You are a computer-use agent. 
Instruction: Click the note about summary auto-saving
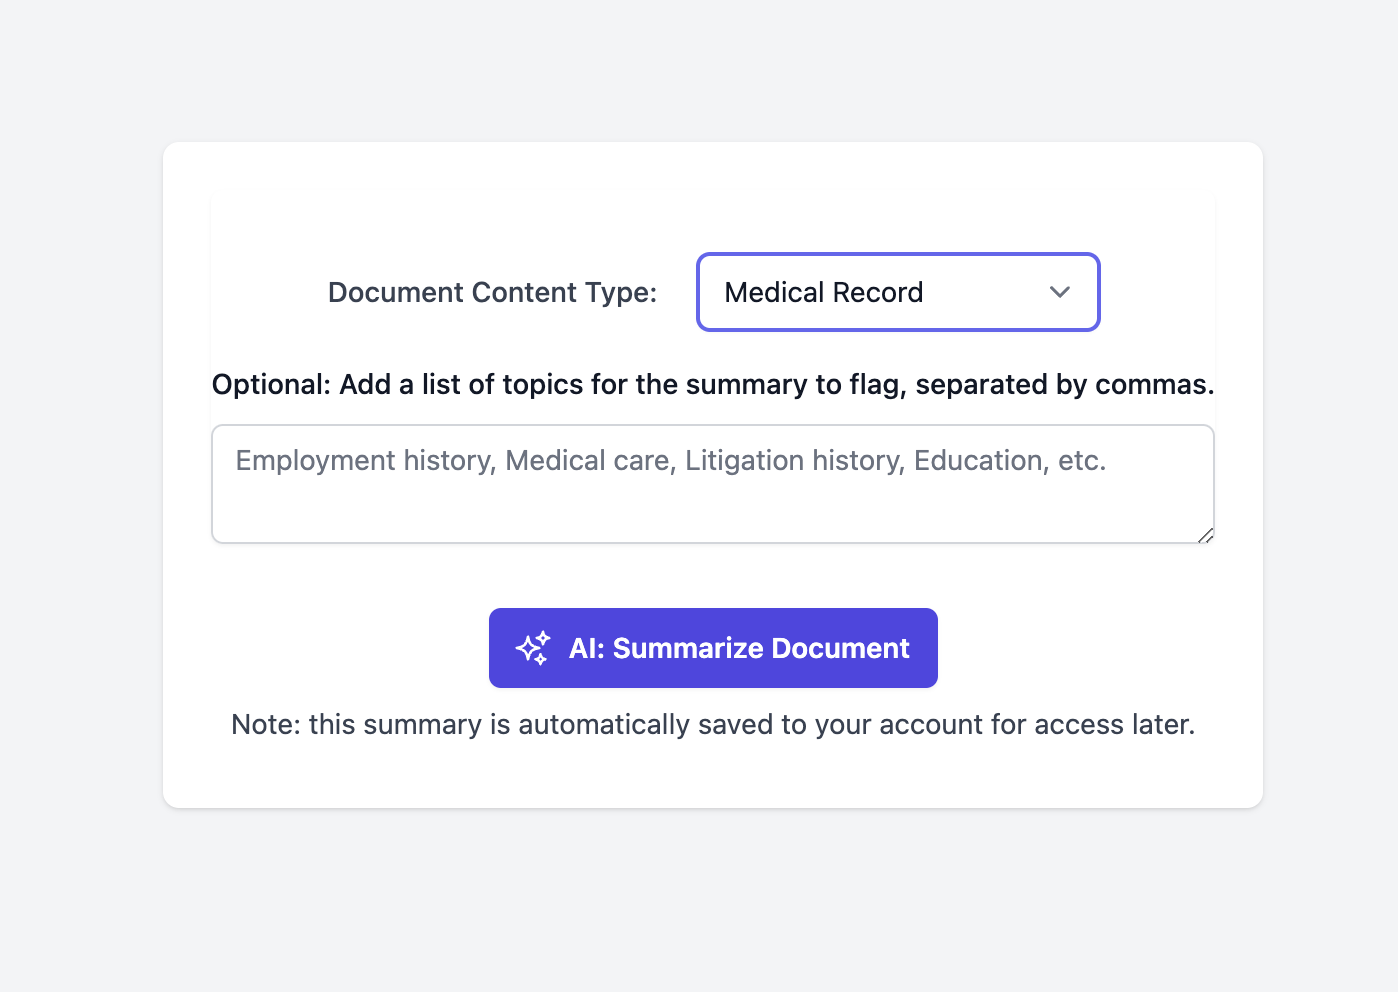click(x=712, y=724)
